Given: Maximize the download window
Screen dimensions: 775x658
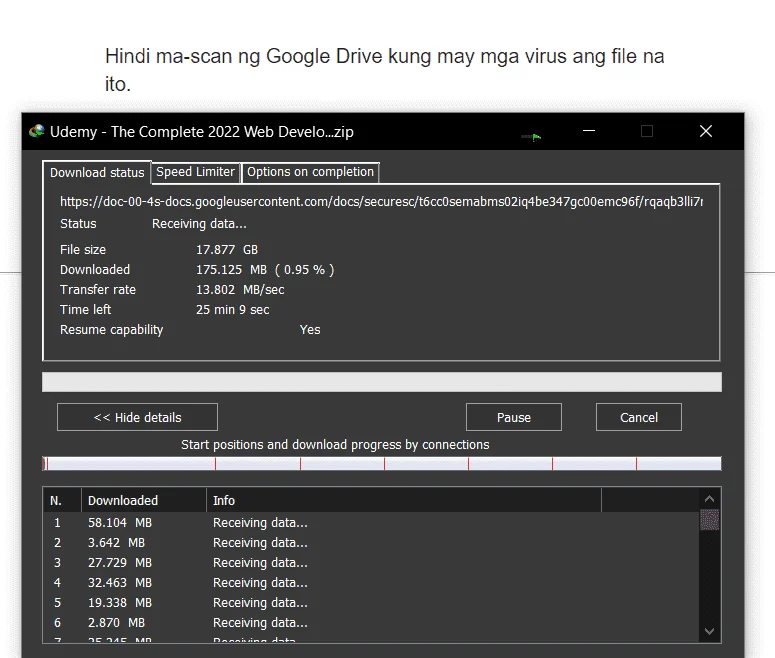Looking at the screenshot, I should click(647, 131).
